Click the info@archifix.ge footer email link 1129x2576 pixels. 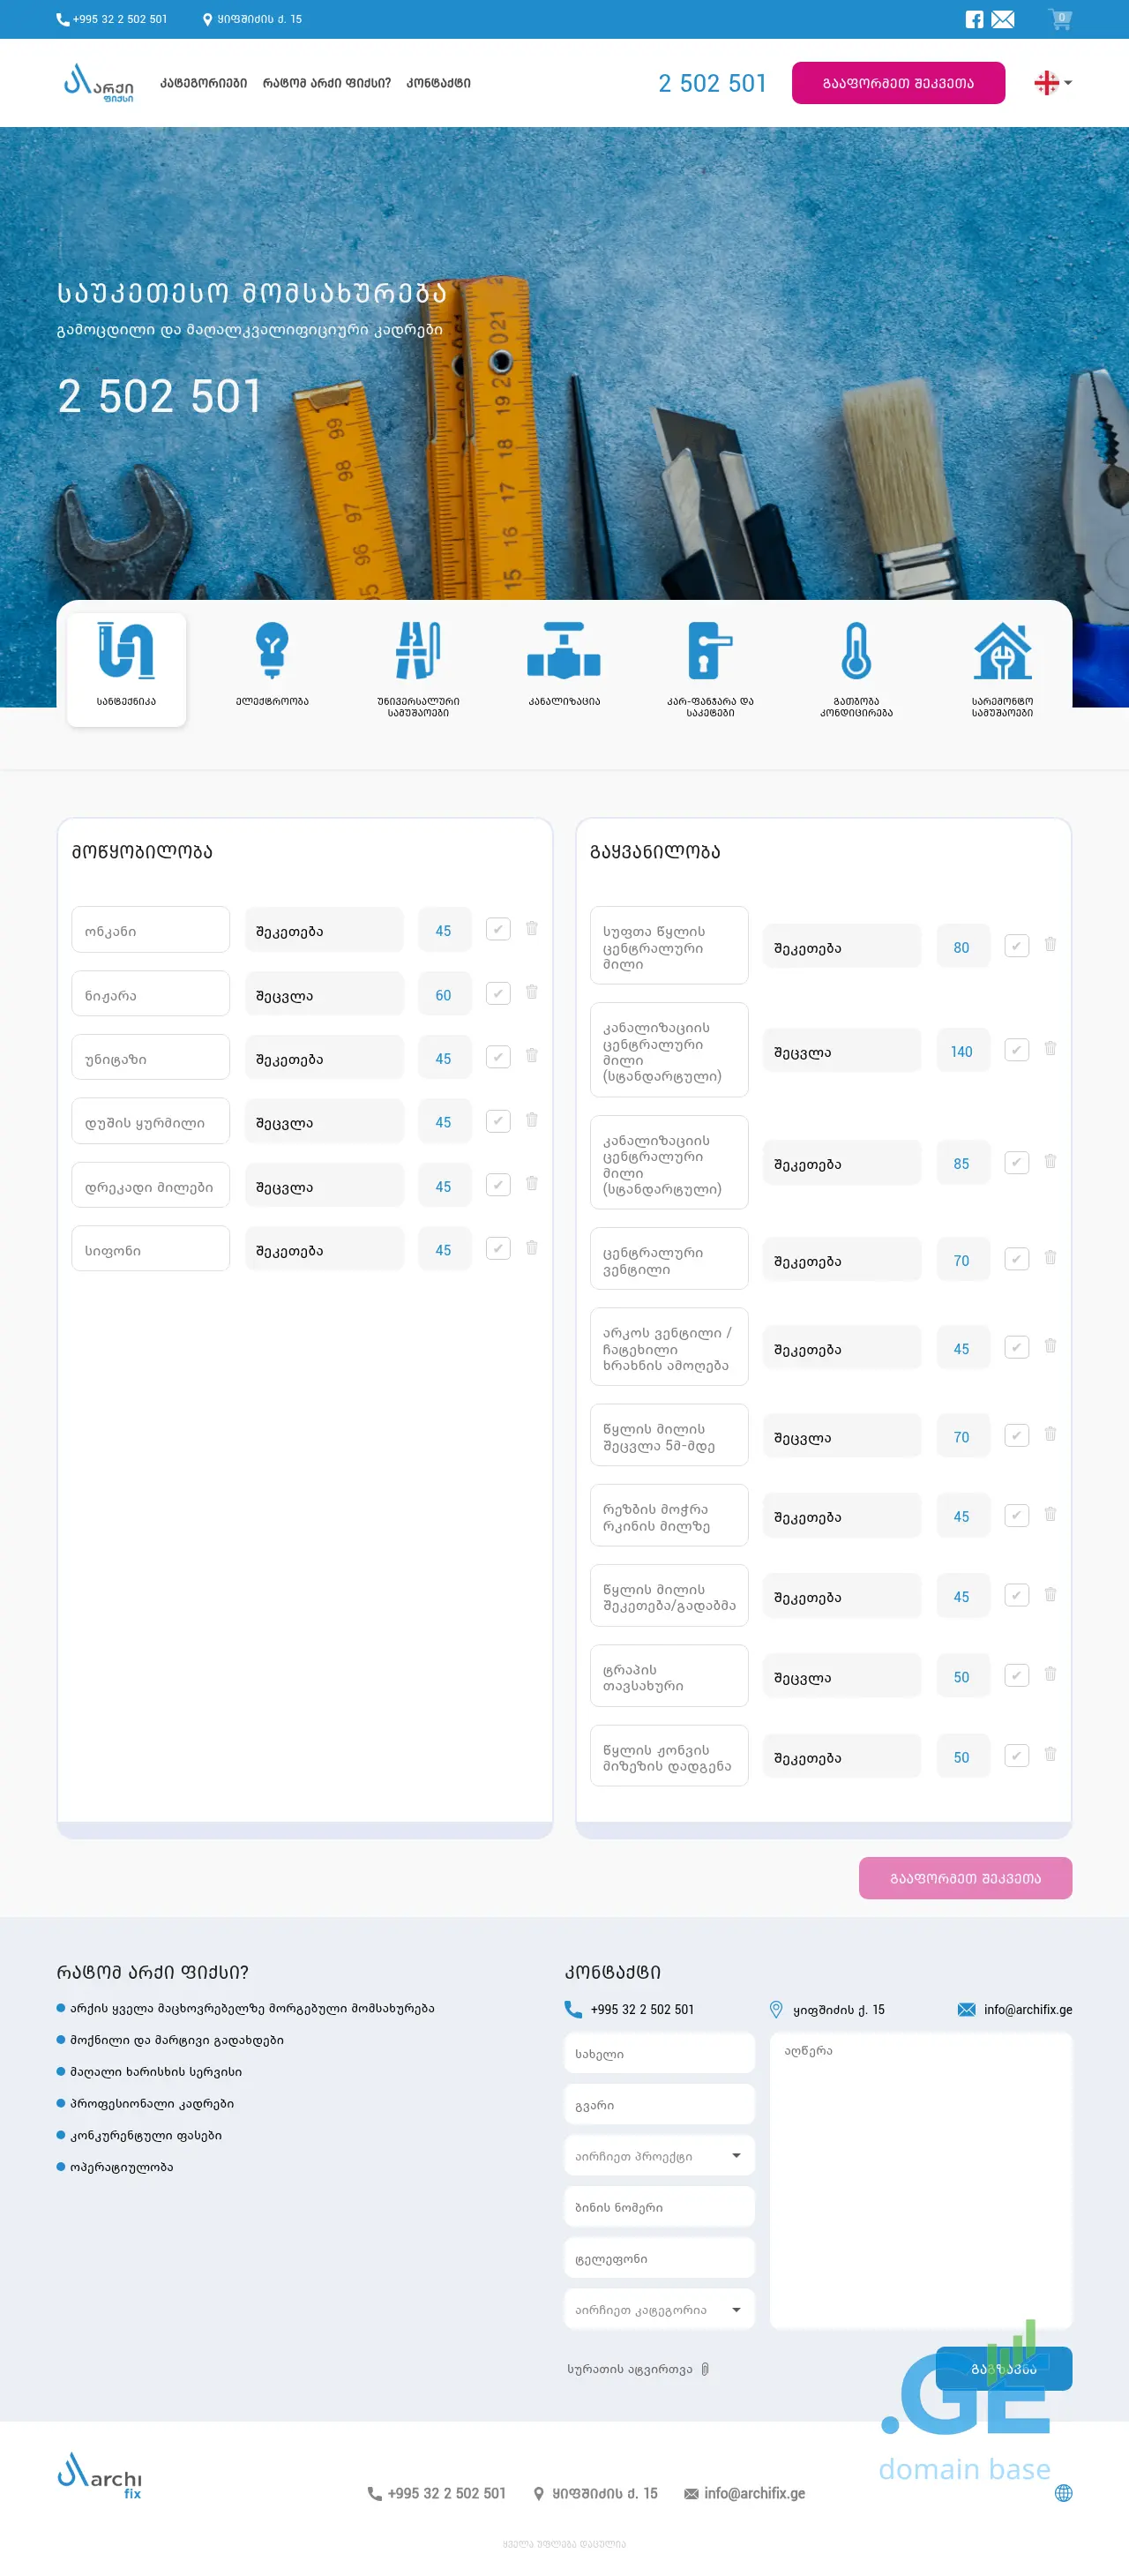753,2493
